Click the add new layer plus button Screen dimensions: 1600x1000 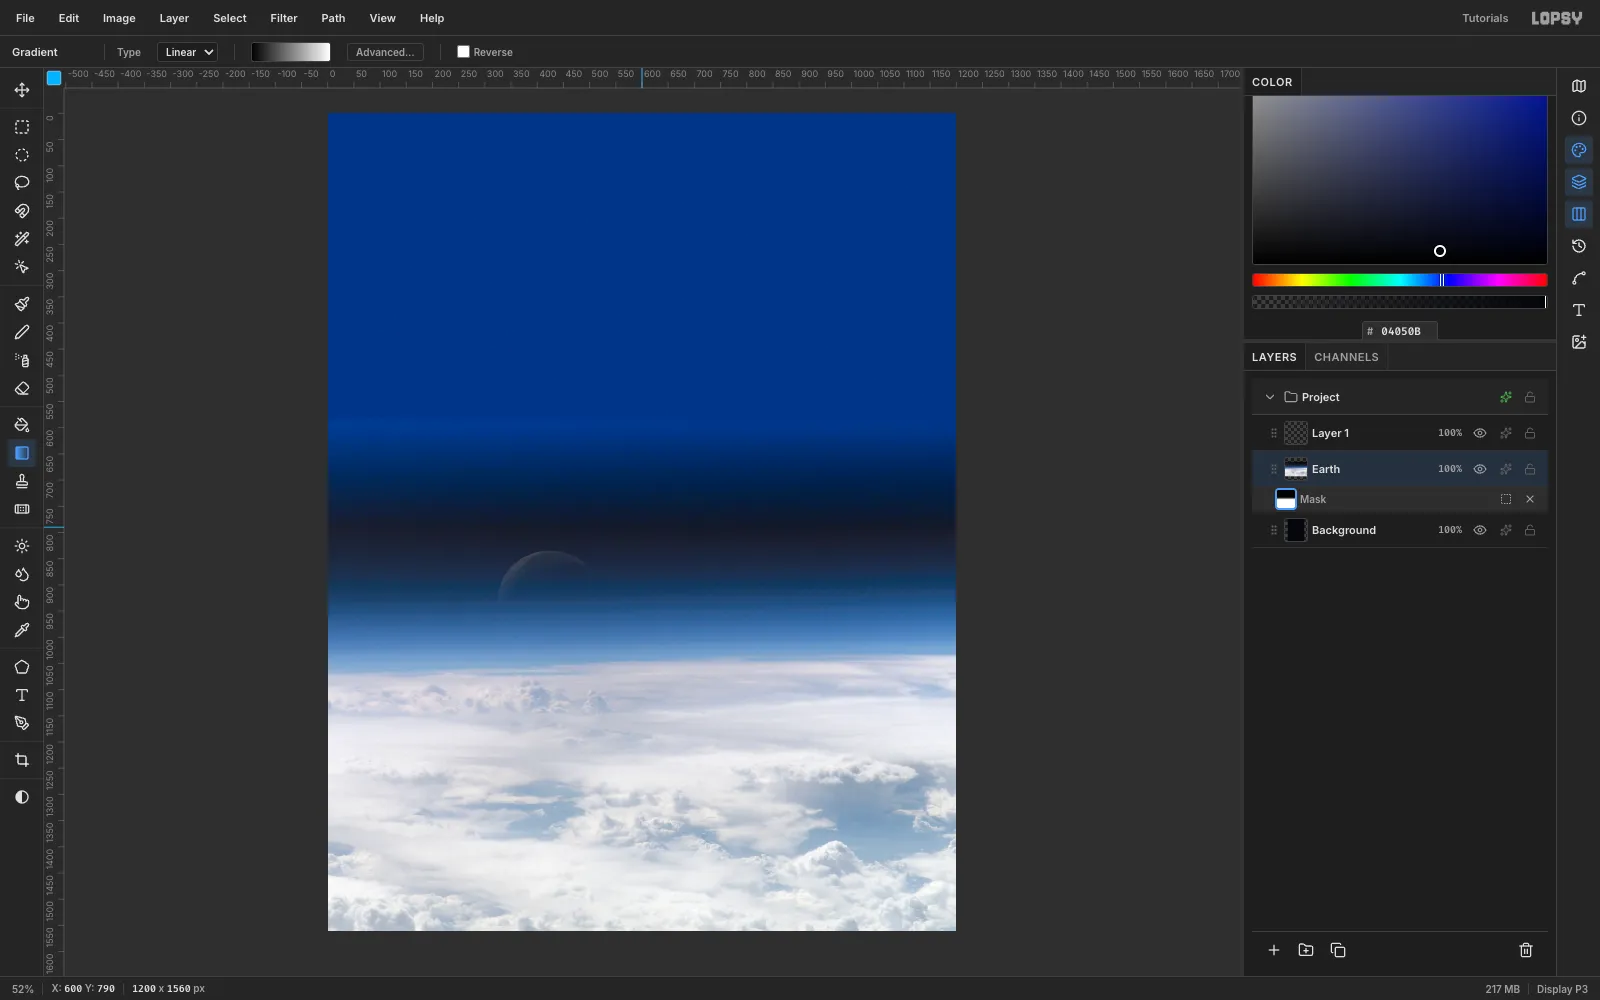[x=1274, y=950]
